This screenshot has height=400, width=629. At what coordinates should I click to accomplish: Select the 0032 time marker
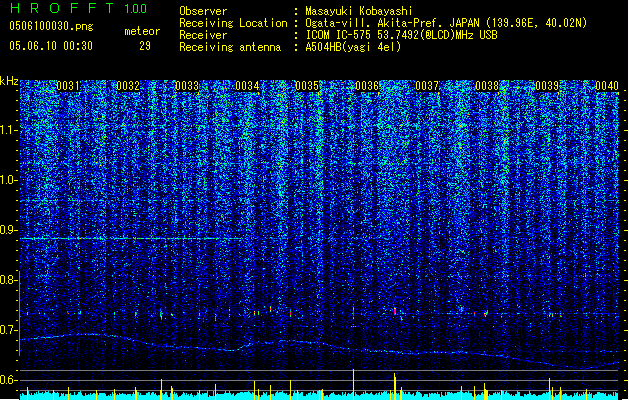[x=128, y=86]
